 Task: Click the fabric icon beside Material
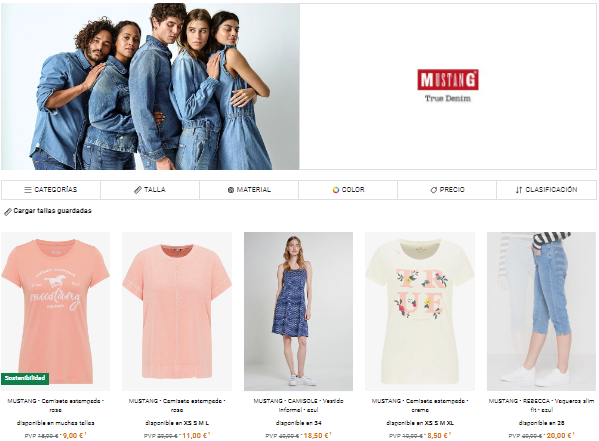click(x=231, y=190)
